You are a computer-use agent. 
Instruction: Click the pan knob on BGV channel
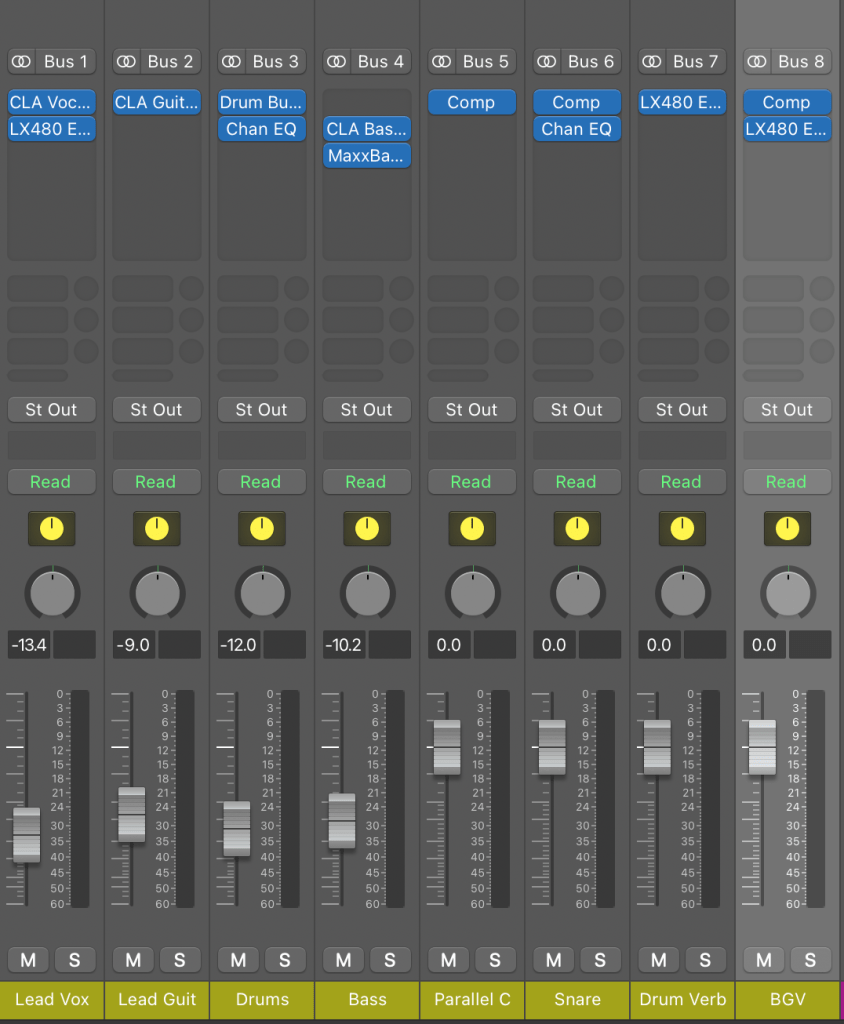tap(787, 593)
